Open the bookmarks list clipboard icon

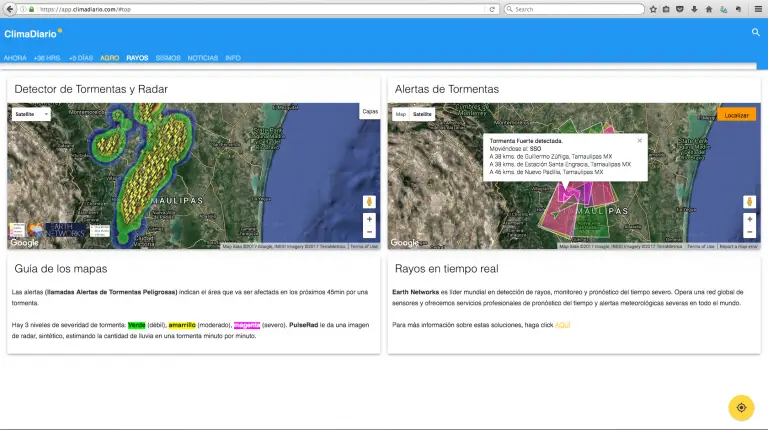pyautogui.click(x=666, y=9)
